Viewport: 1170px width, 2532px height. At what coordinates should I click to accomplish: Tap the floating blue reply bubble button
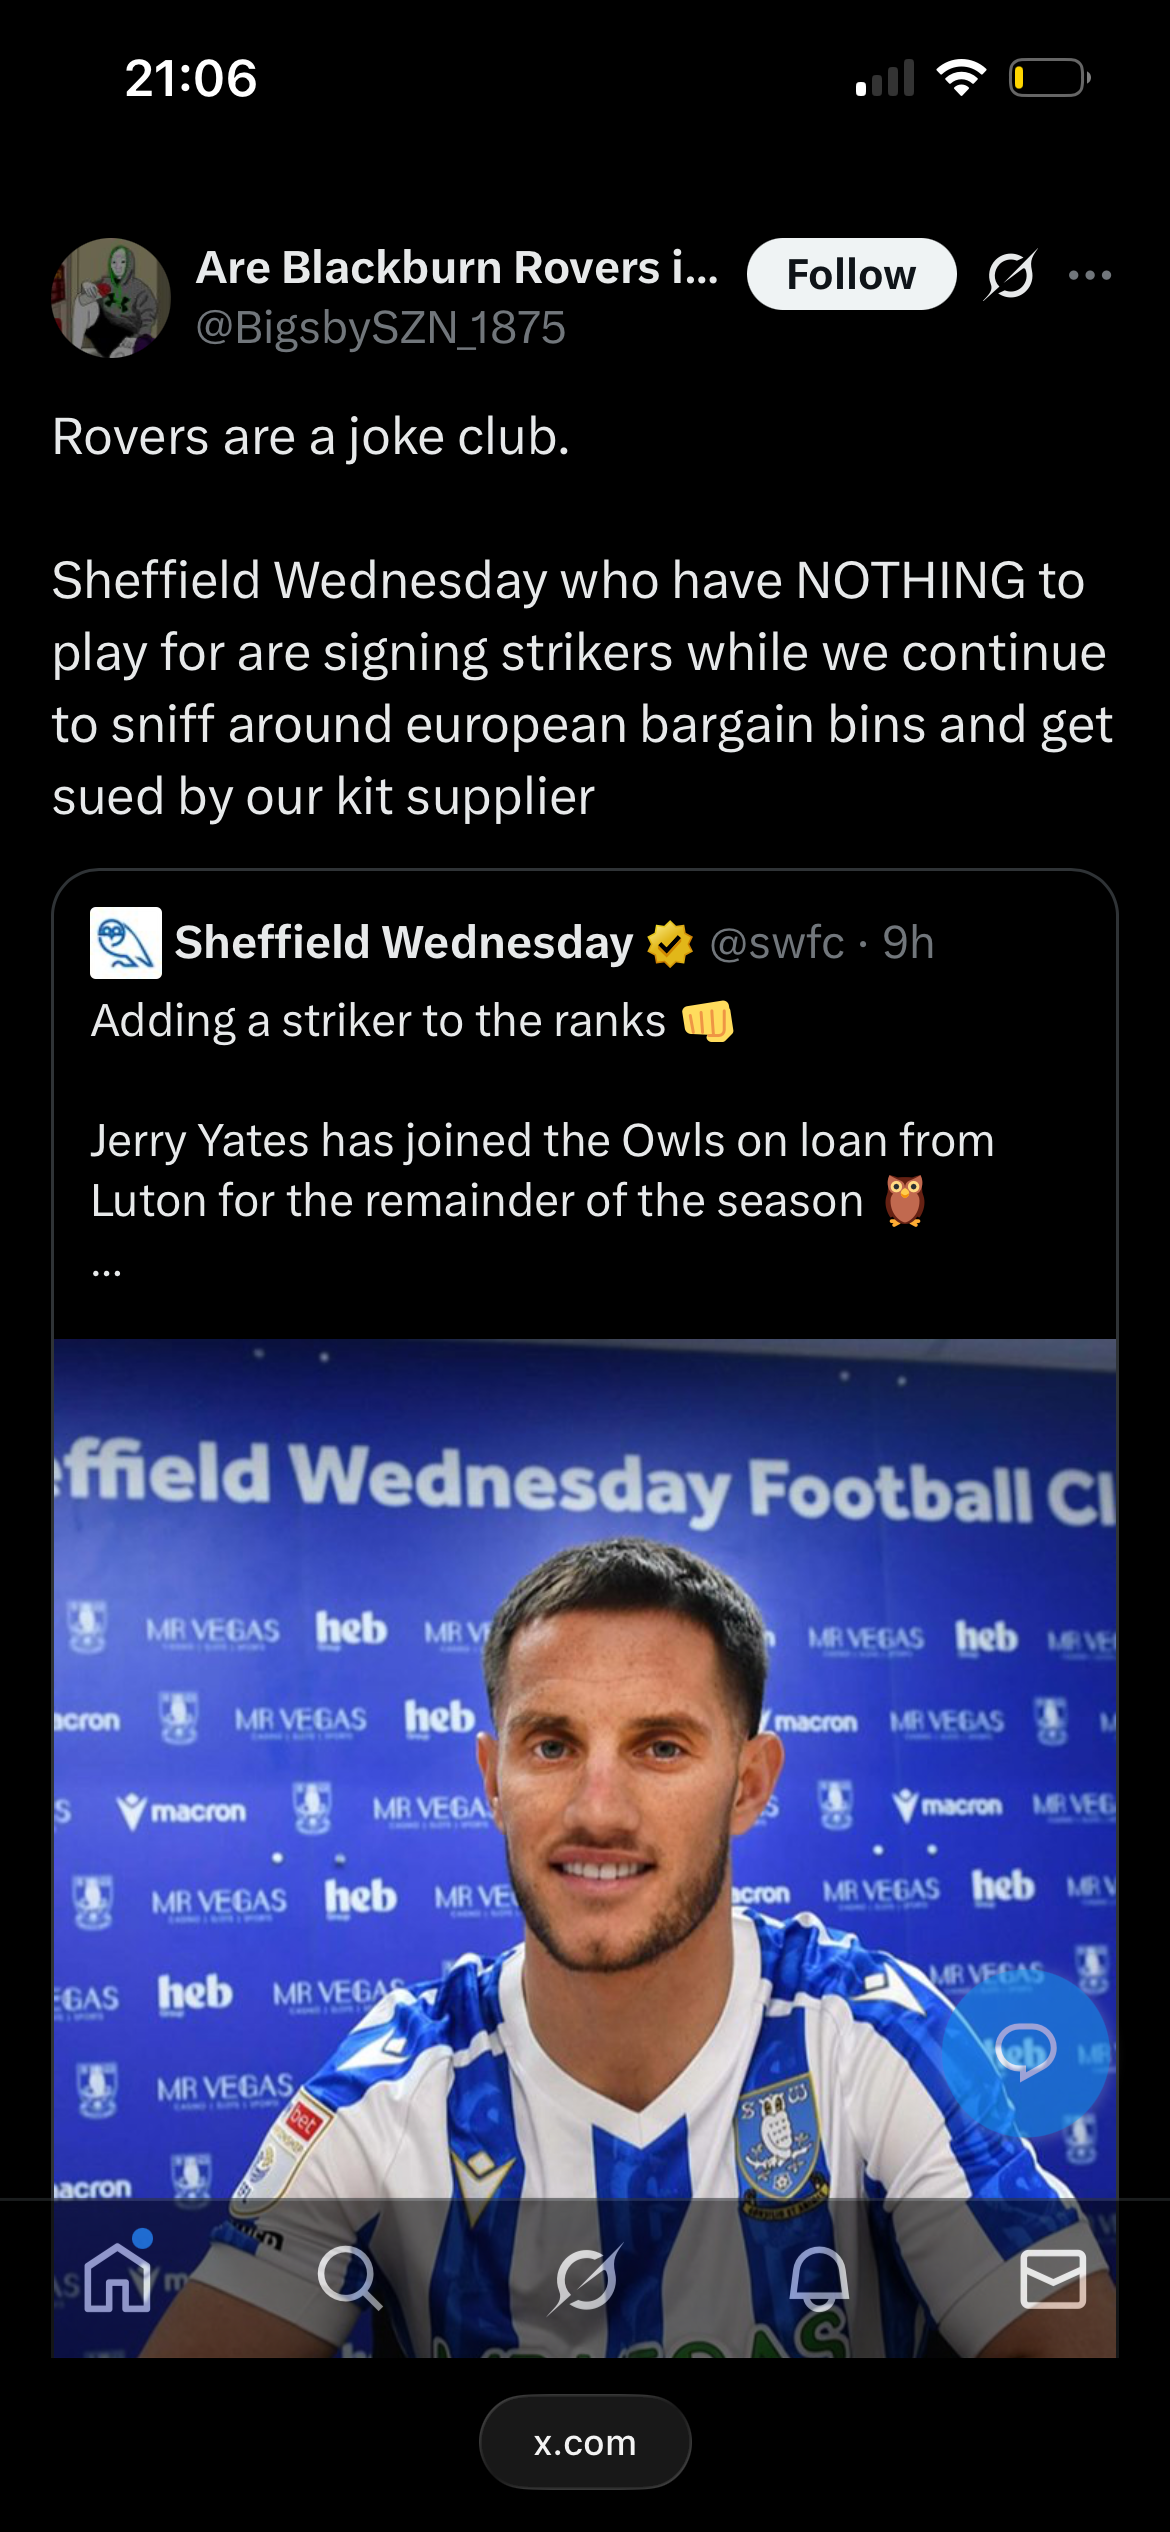click(x=1025, y=2052)
